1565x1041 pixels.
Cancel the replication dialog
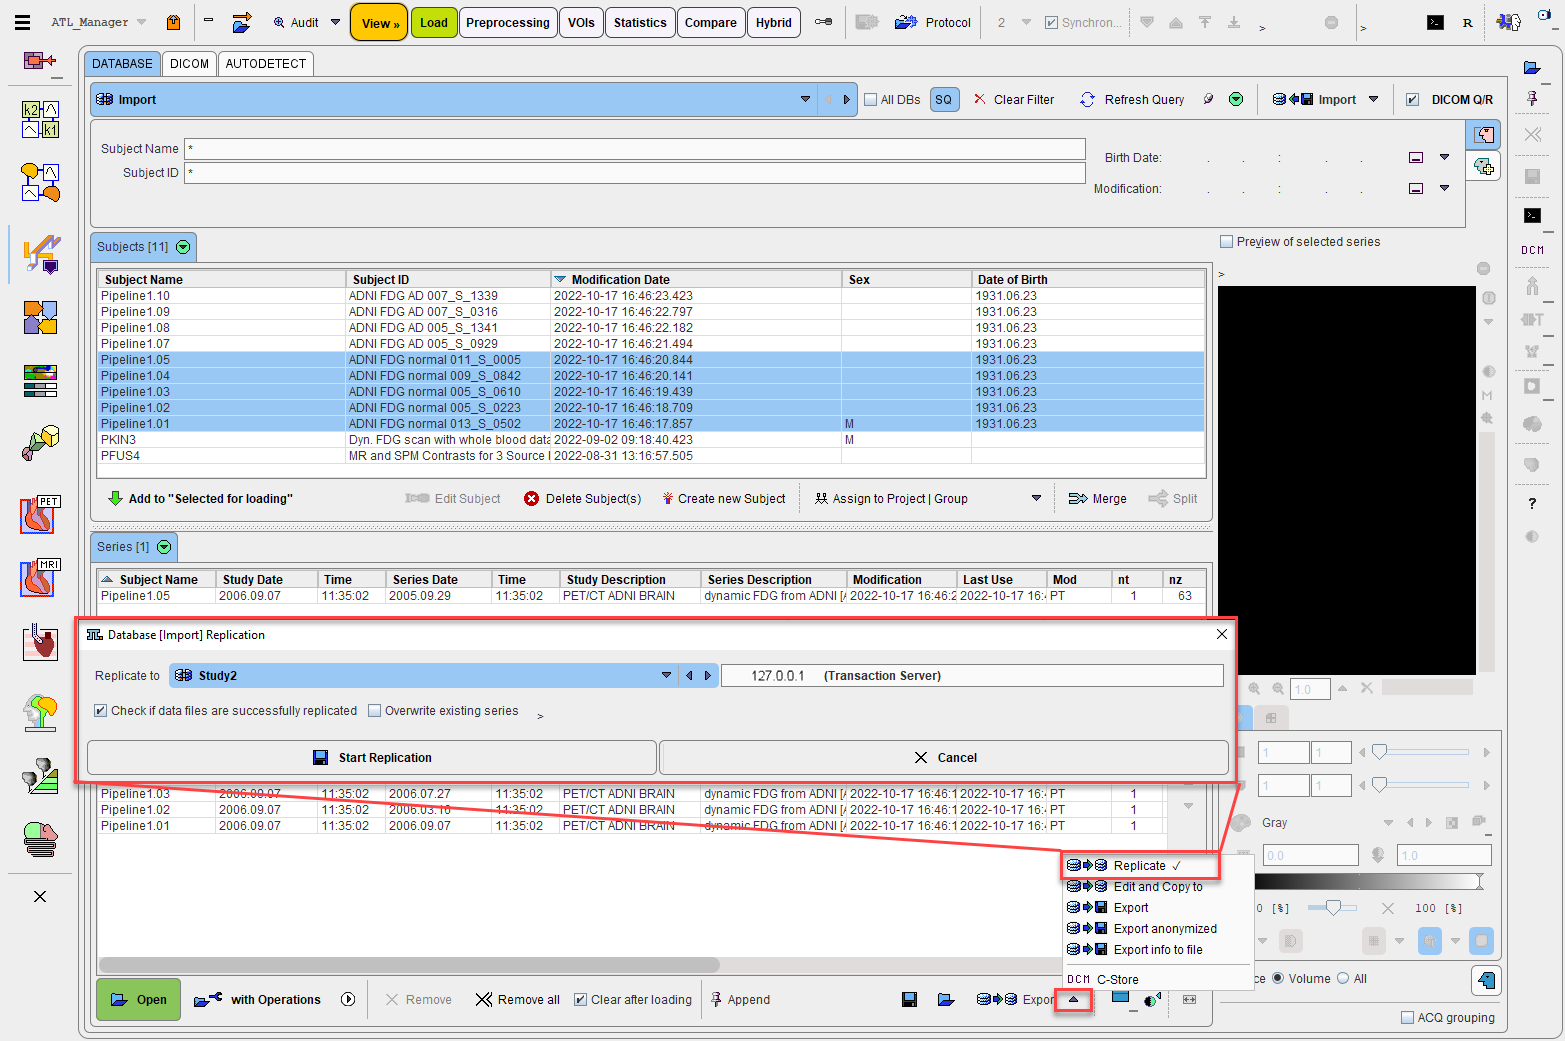point(944,757)
